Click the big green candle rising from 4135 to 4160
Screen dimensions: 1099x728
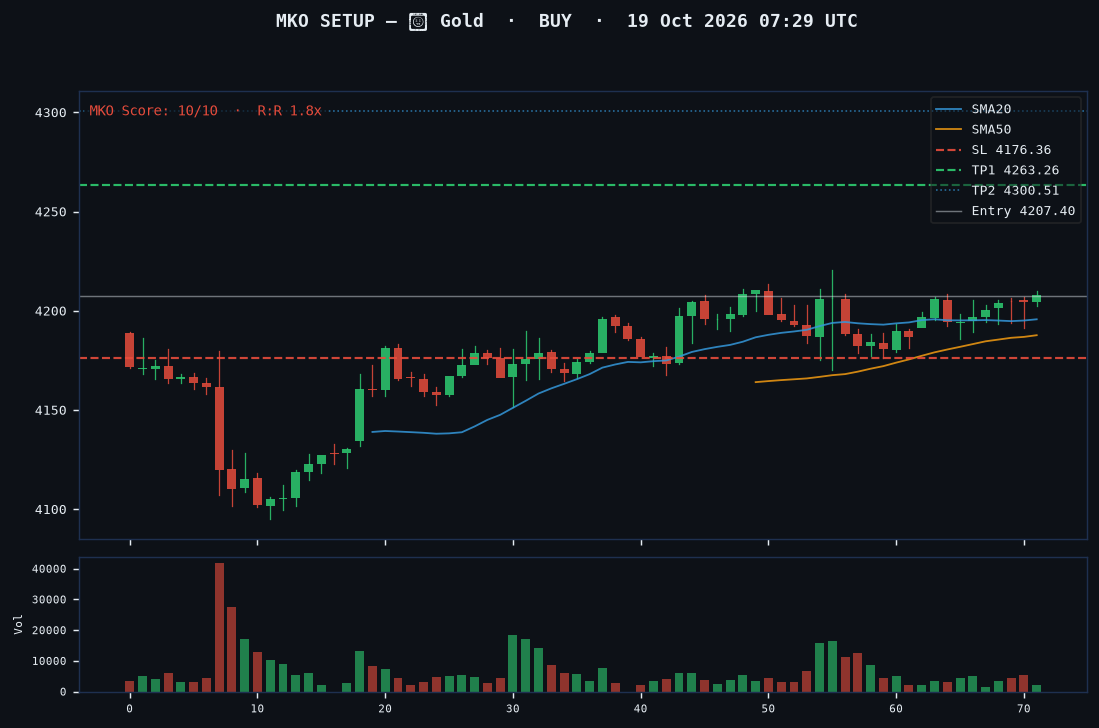coord(360,415)
